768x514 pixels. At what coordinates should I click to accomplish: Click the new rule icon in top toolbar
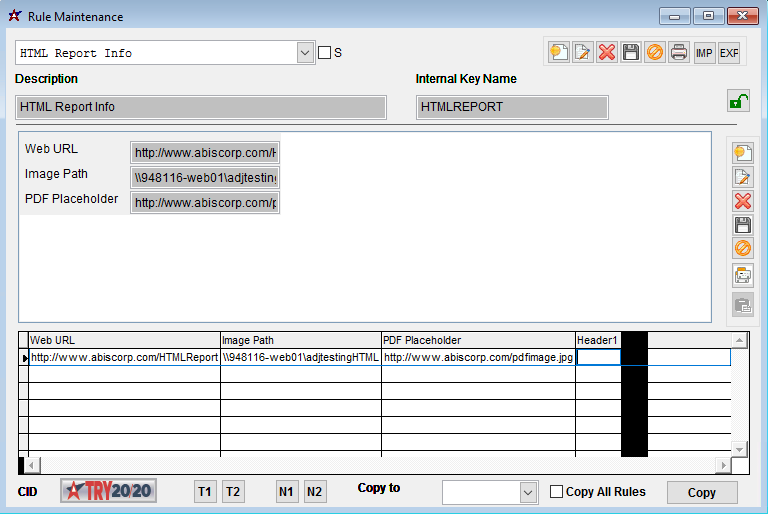click(x=558, y=52)
